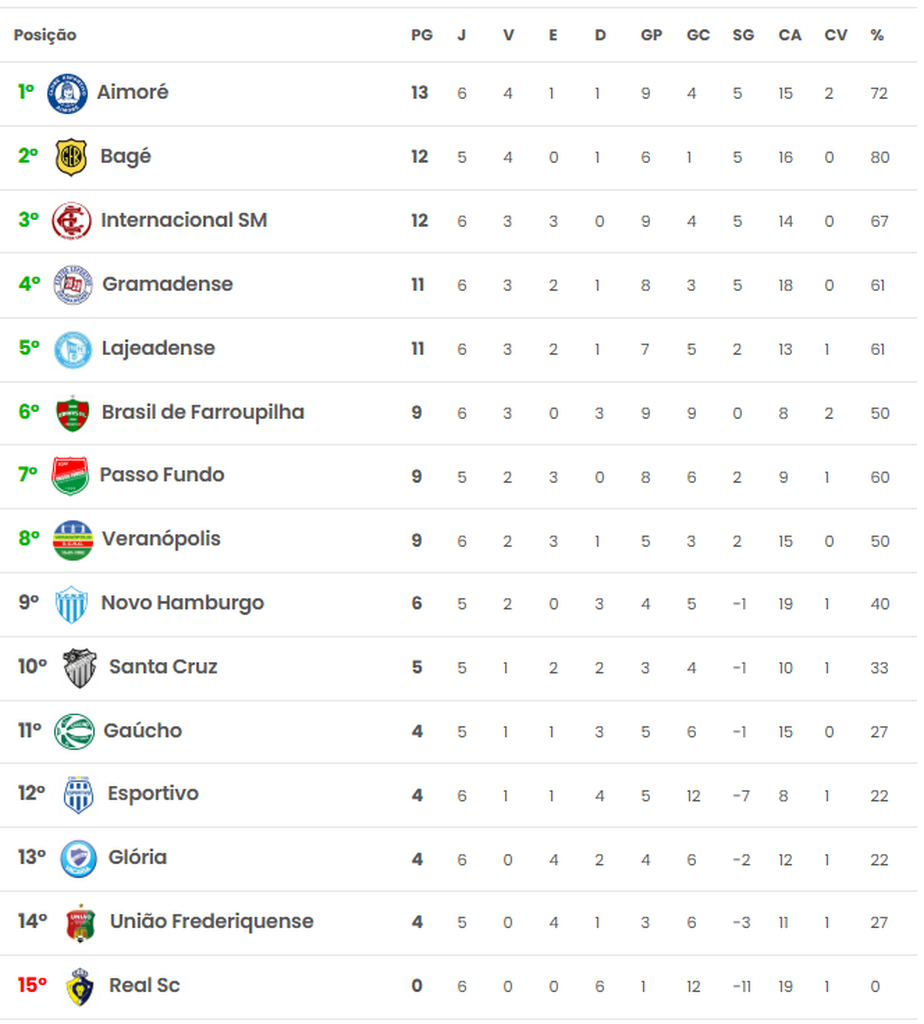This screenshot has height=1024, width=924.
Task: Click the SG column header
Action: pyautogui.click(x=743, y=35)
